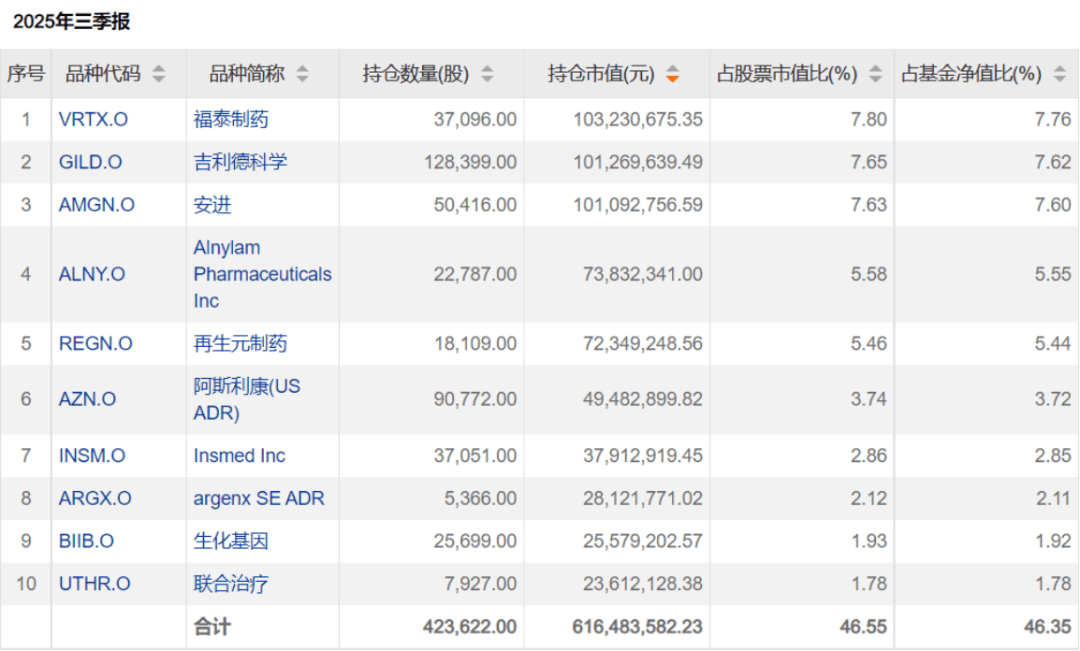Select holding quantity 5,366.00
The height and width of the screenshot is (651, 1080).
click(480, 499)
